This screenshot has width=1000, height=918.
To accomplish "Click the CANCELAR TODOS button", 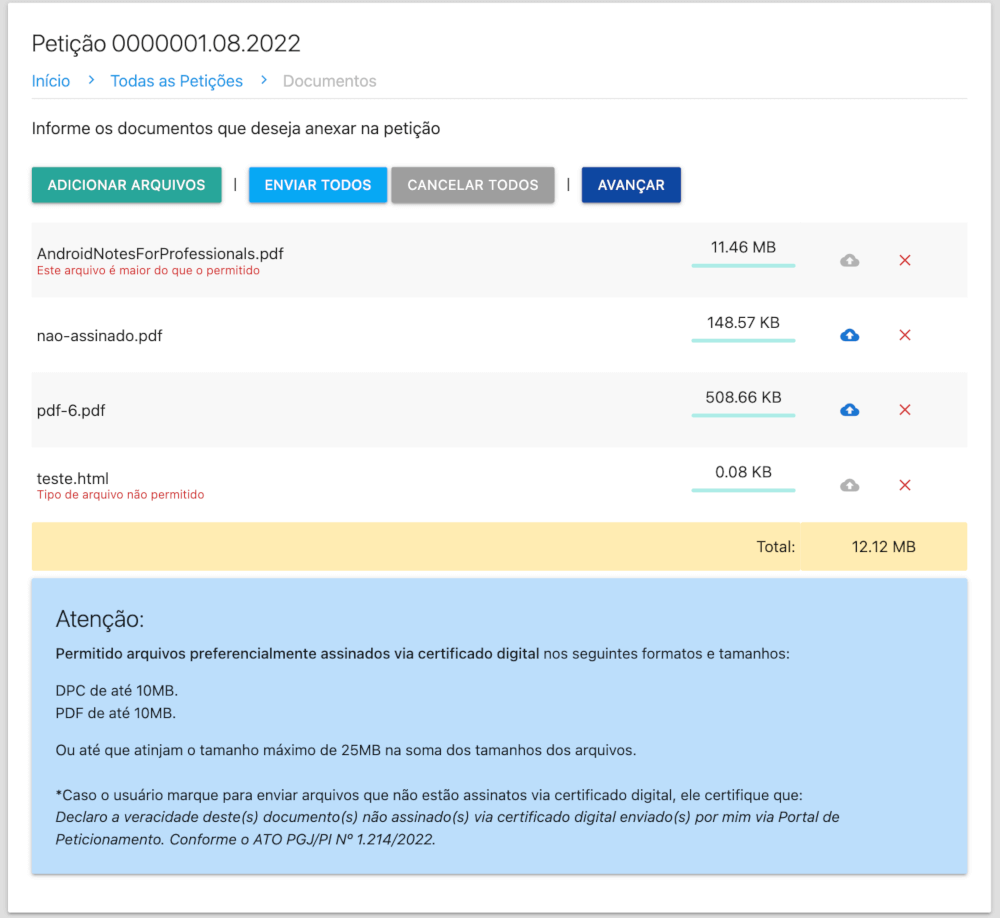I will point(473,185).
